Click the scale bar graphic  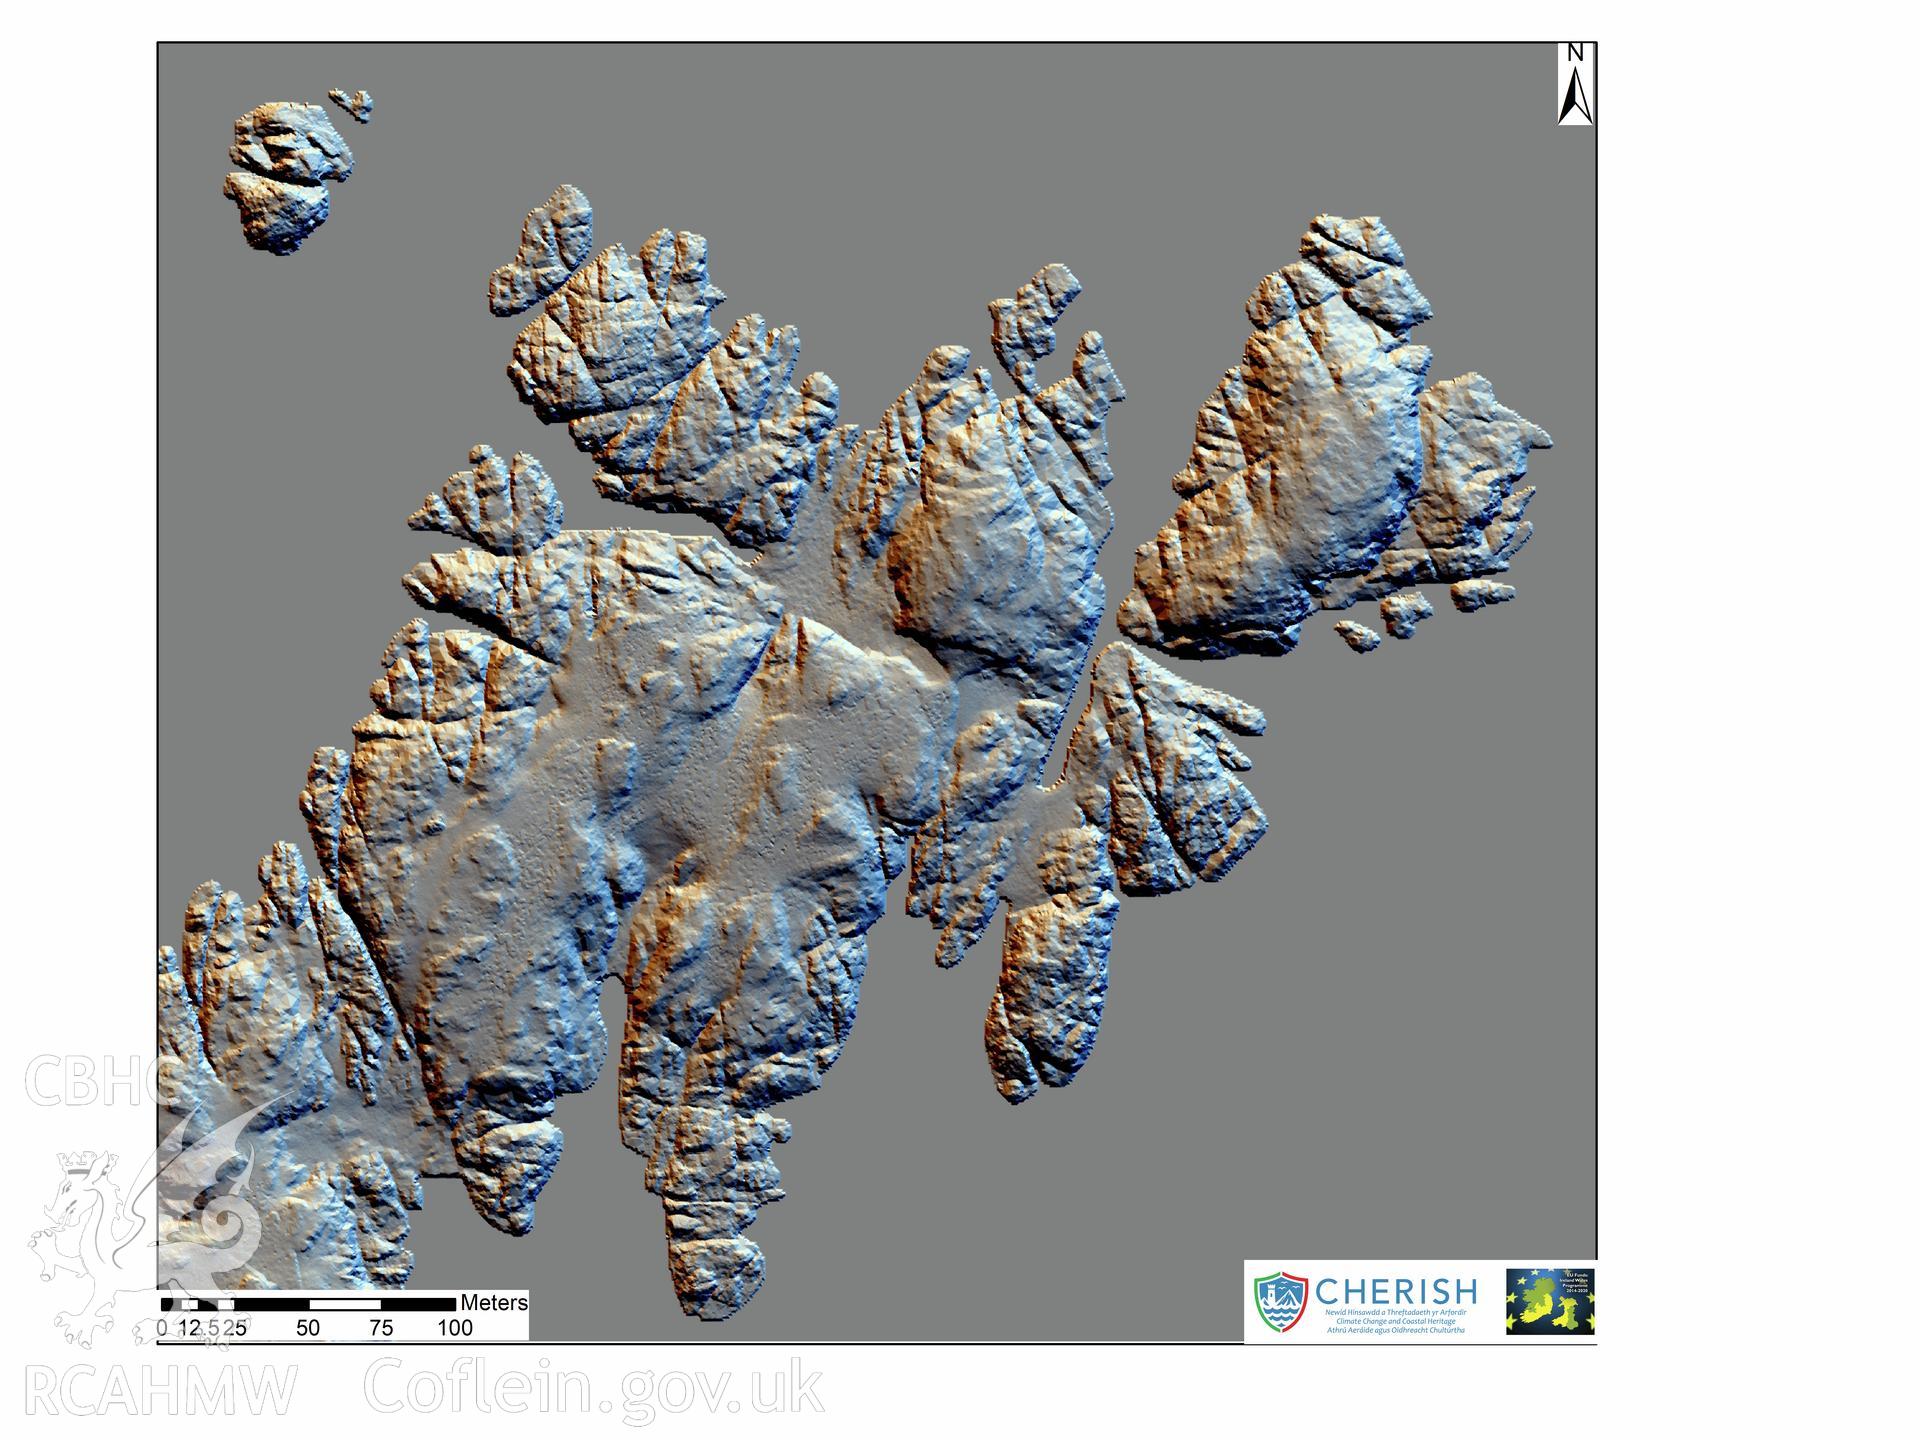pos(308,1304)
